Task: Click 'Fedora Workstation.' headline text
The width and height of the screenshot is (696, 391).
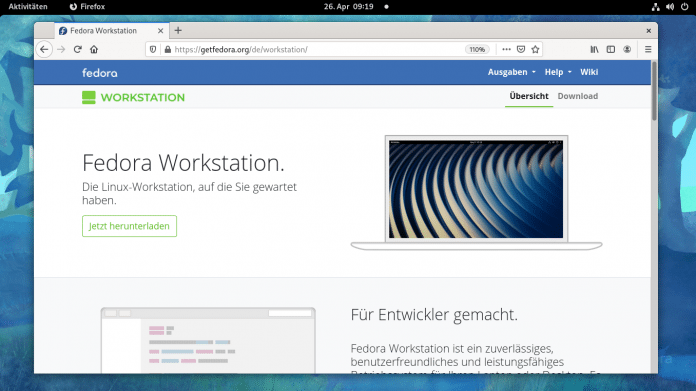Action: coord(183,162)
